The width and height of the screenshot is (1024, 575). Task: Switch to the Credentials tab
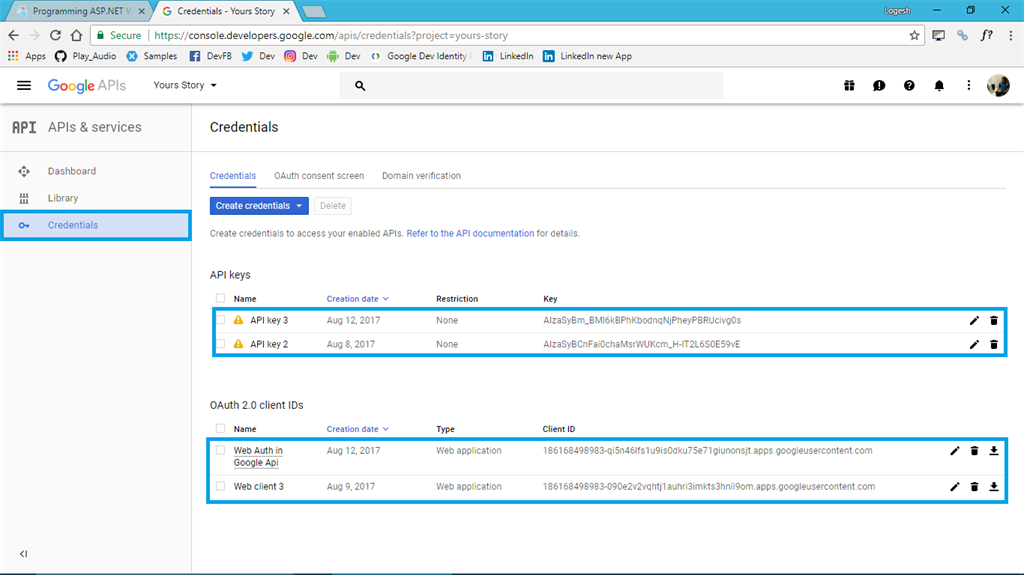[x=232, y=176]
